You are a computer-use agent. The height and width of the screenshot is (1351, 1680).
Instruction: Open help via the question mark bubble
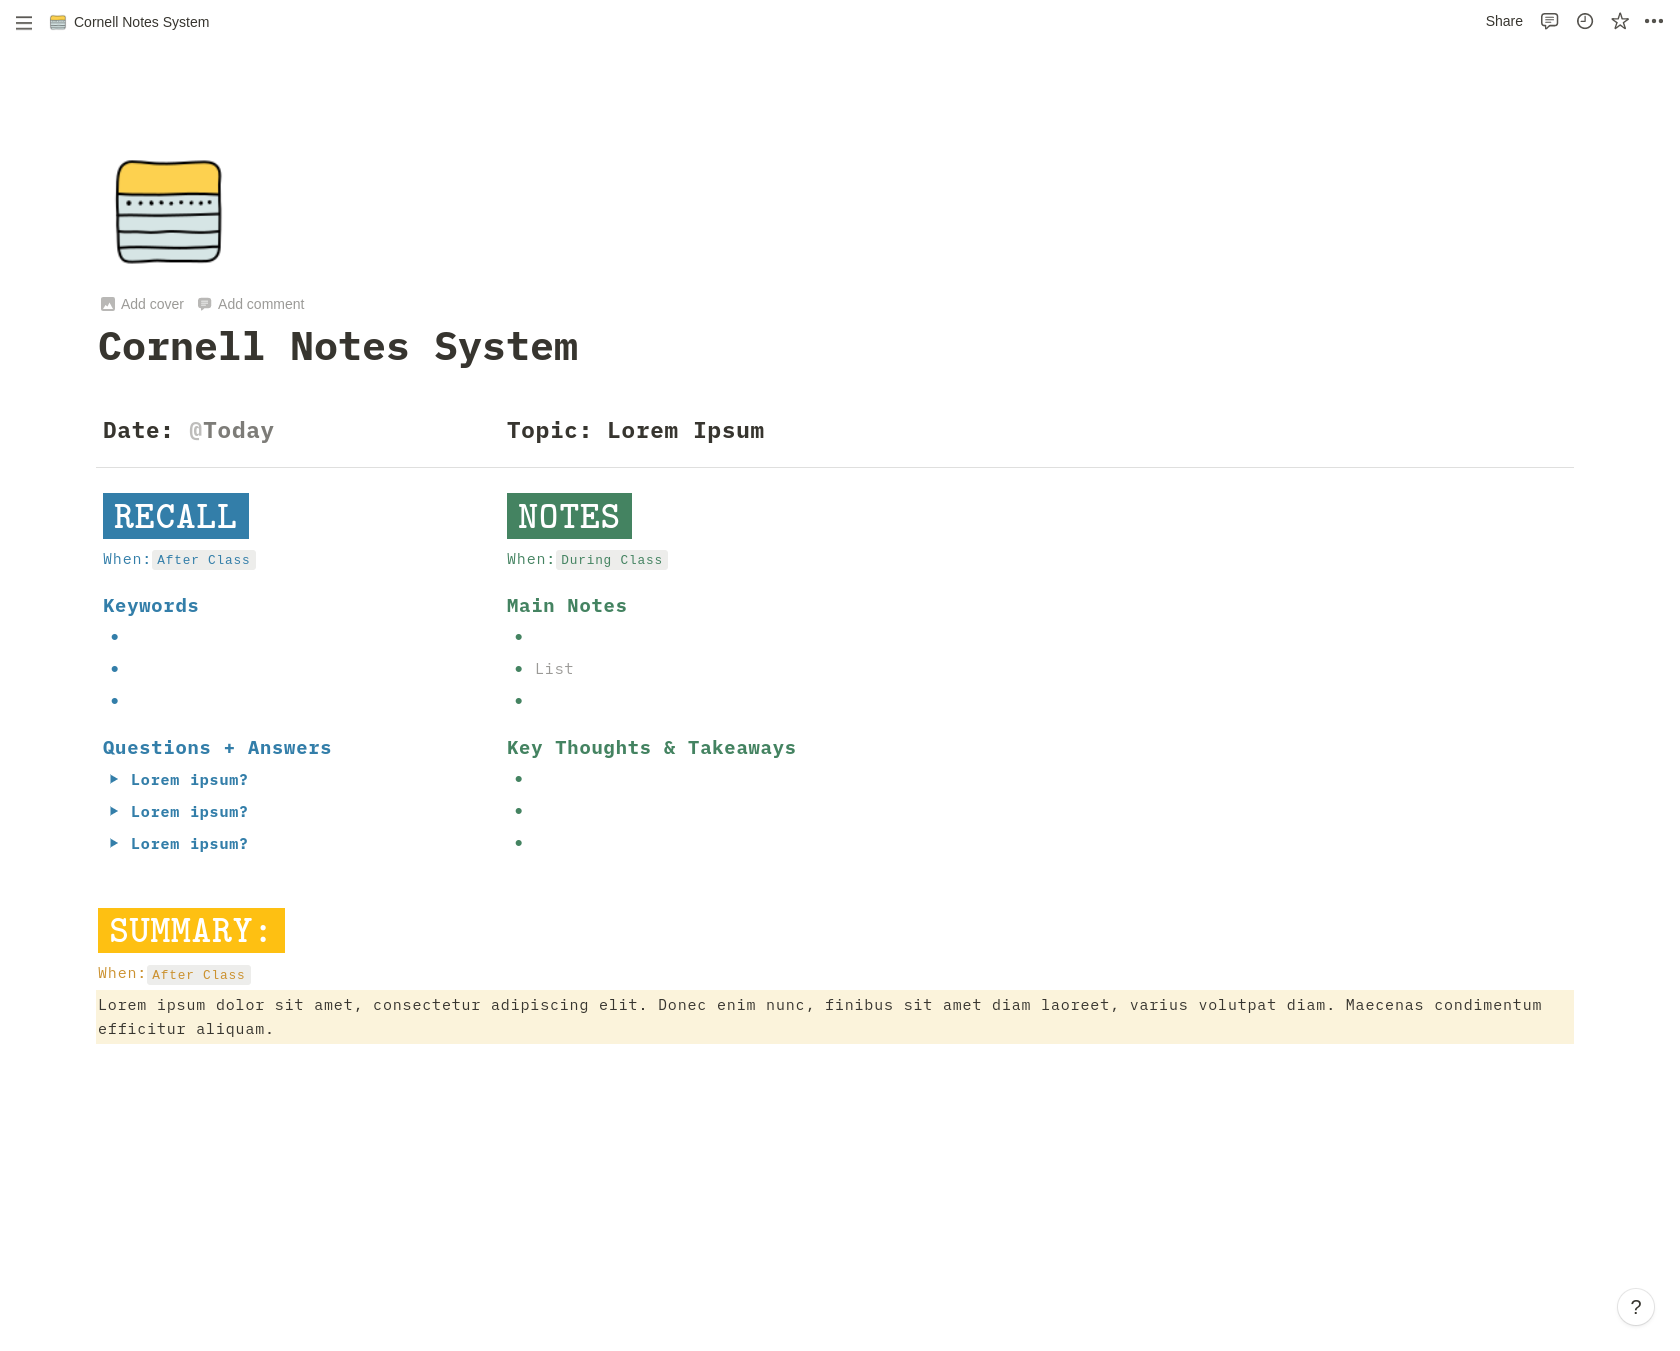click(1637, 1307)
